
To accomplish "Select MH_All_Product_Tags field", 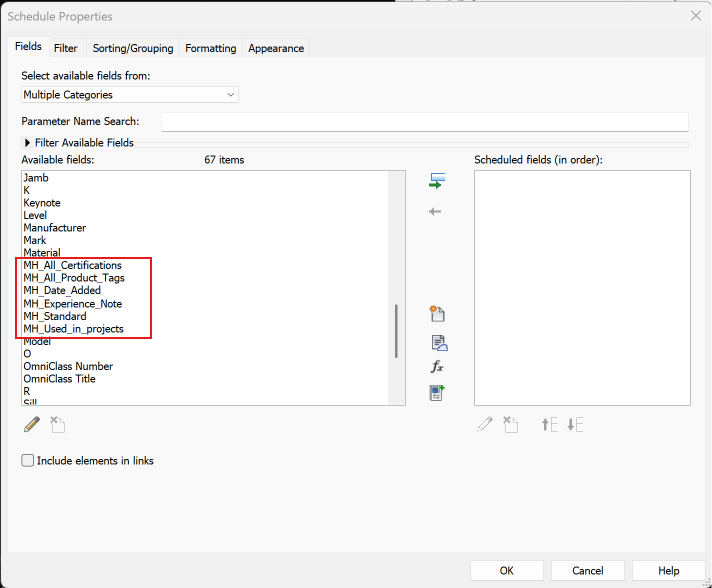I will tap(74, 277).
